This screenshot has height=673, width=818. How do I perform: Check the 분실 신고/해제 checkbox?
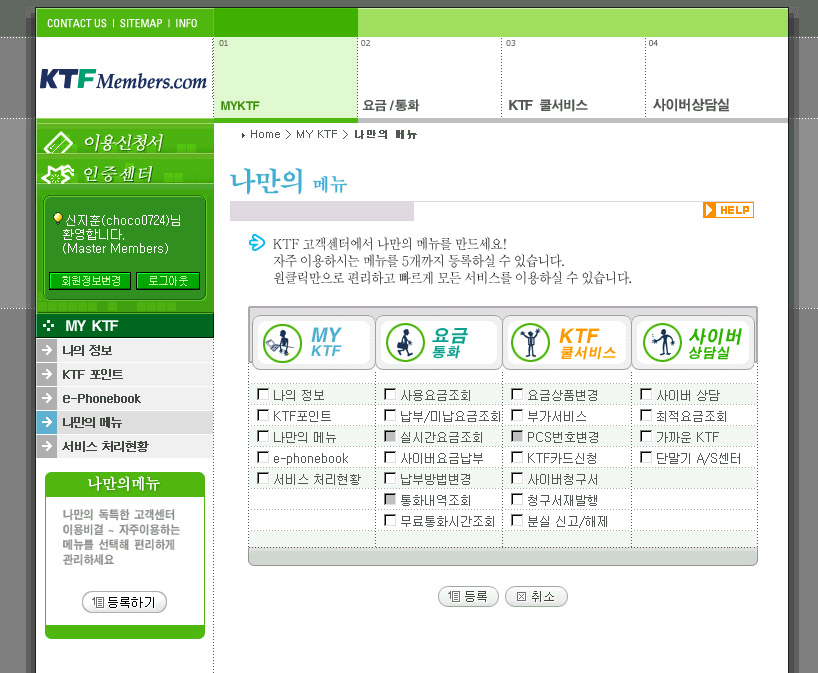click(x=517, y=520)
